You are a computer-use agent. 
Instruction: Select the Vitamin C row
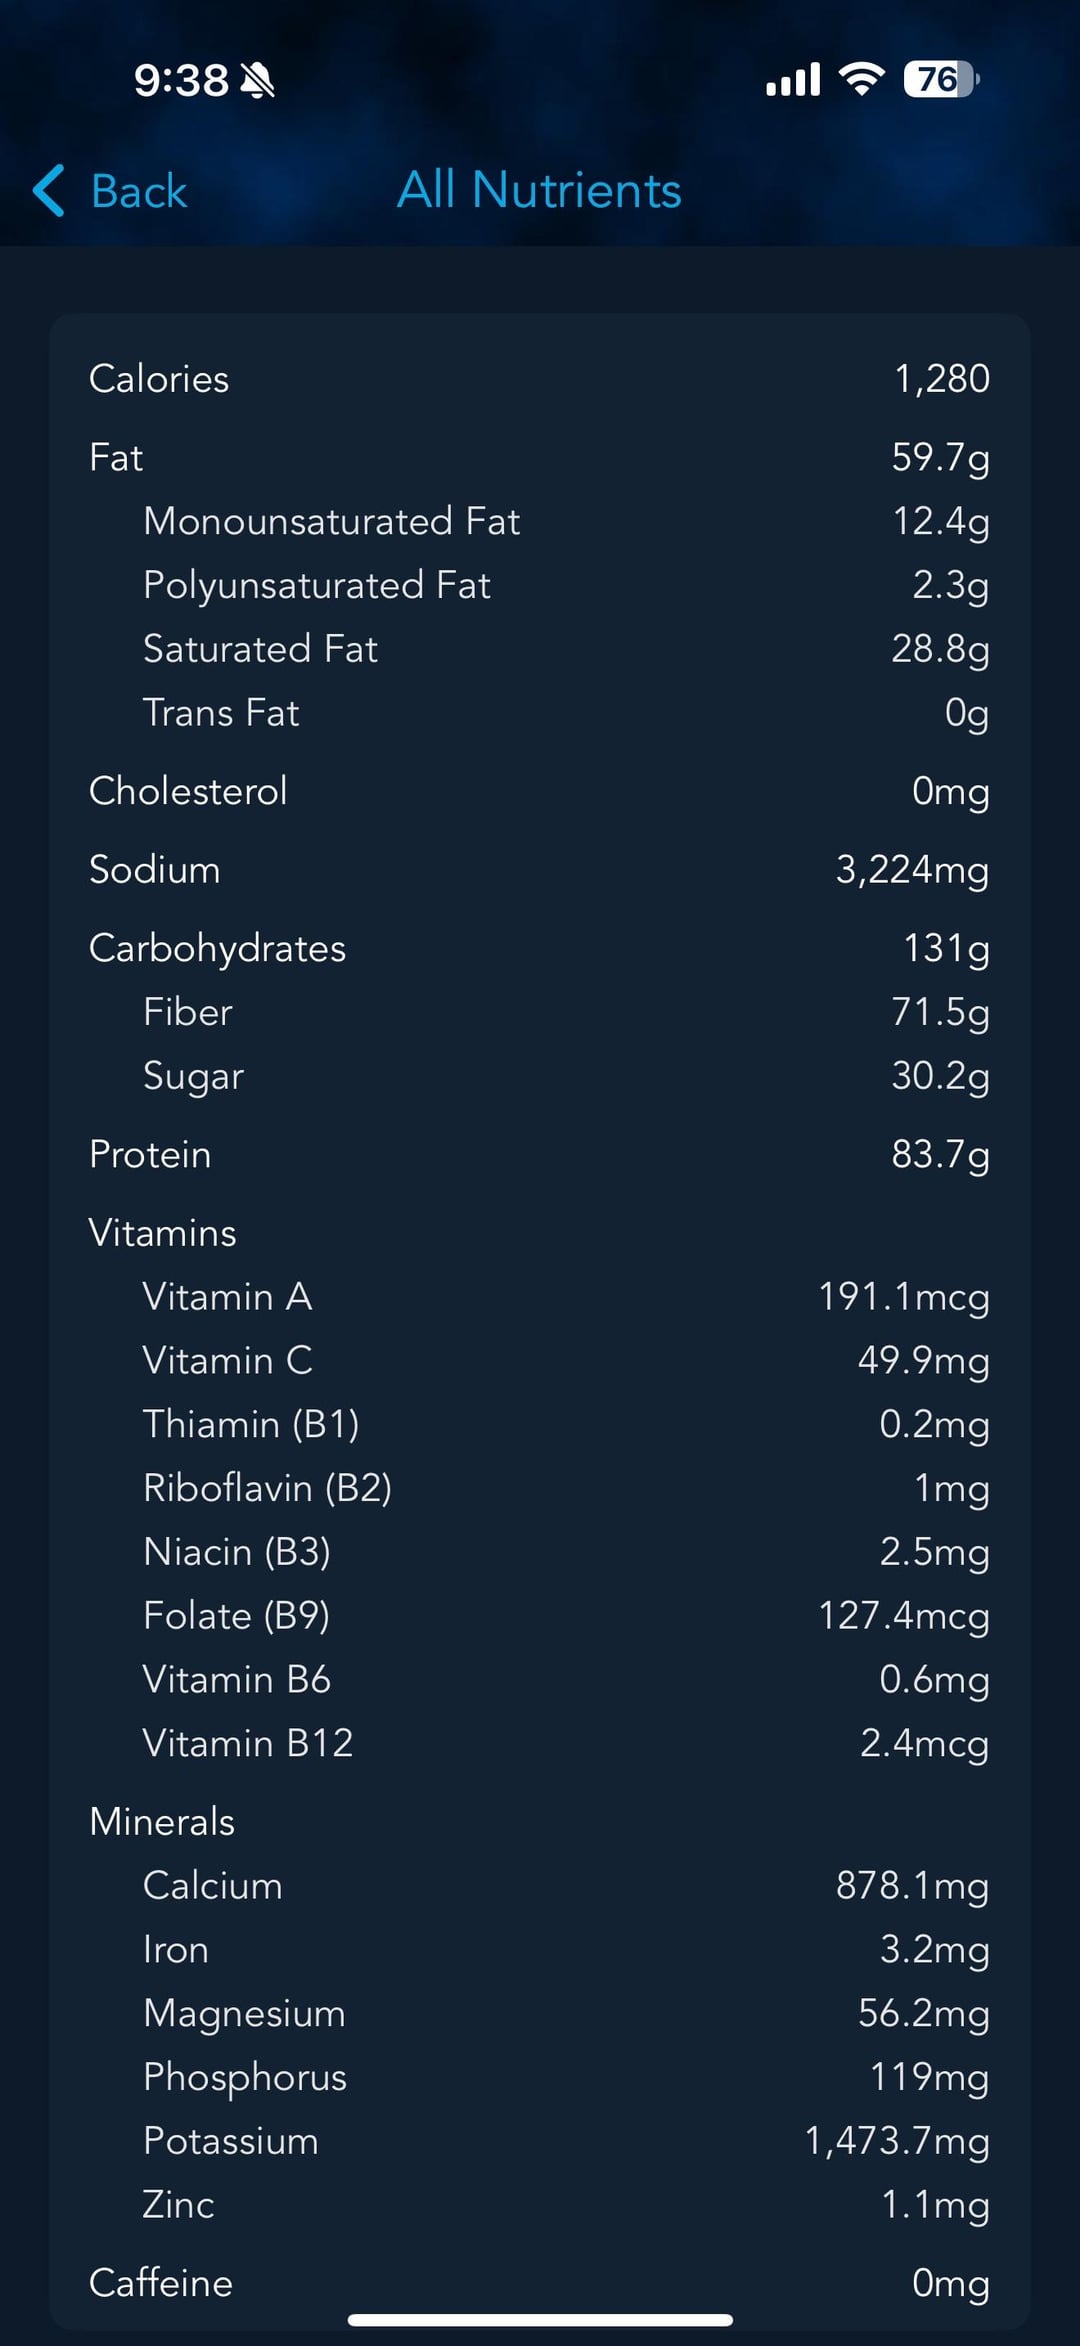[x=540, y=1361]
